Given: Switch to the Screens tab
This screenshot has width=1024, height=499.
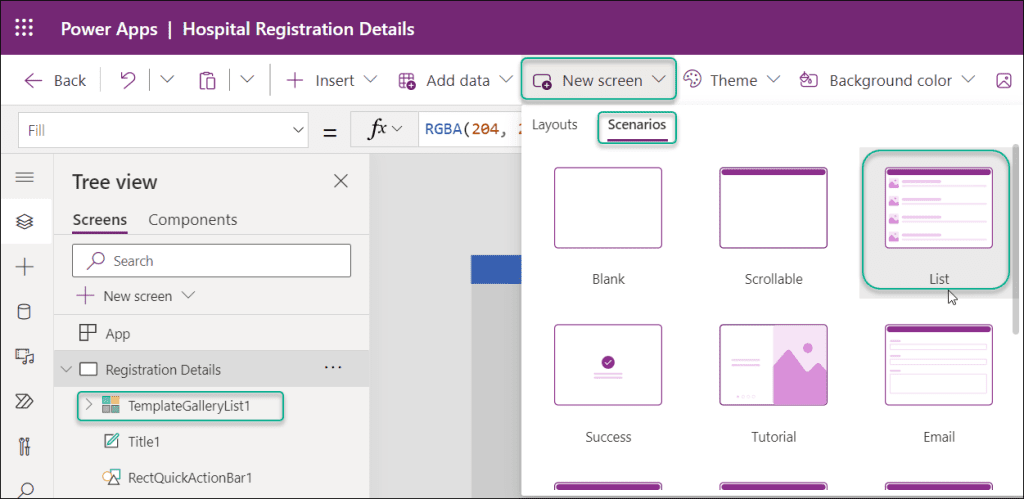Looking at the screenshot, I should click(99, 219).
